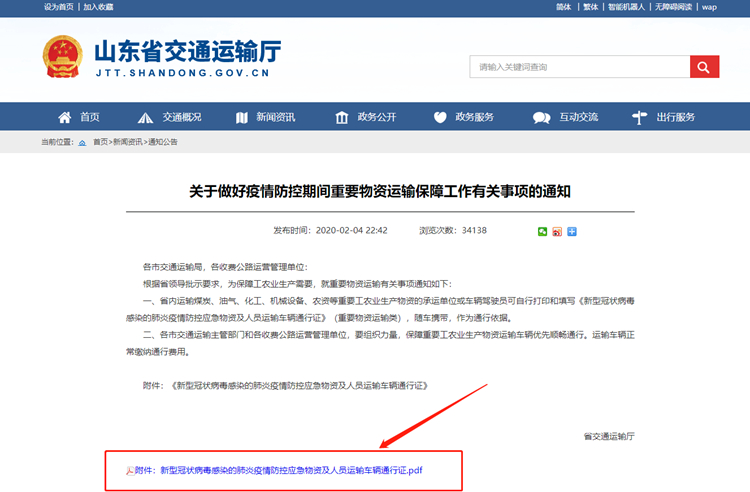
Task: Click the chat bubbles icon beside 互动交流
Action: [x=541, y=118]
